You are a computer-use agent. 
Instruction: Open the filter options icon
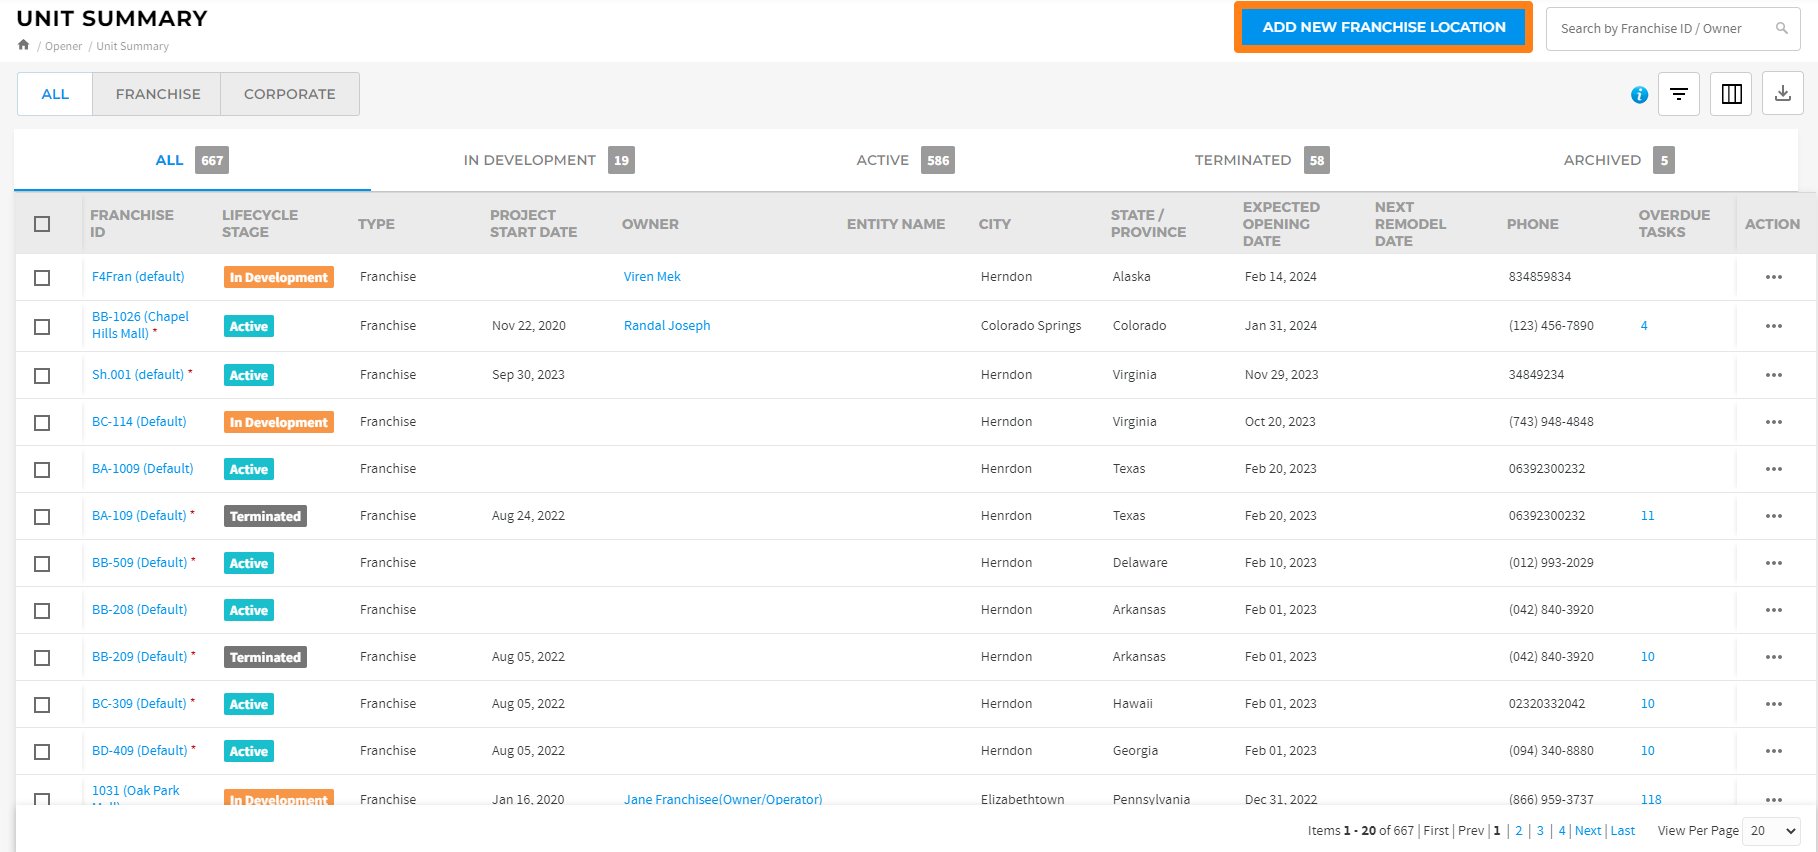pos(1679,94)
